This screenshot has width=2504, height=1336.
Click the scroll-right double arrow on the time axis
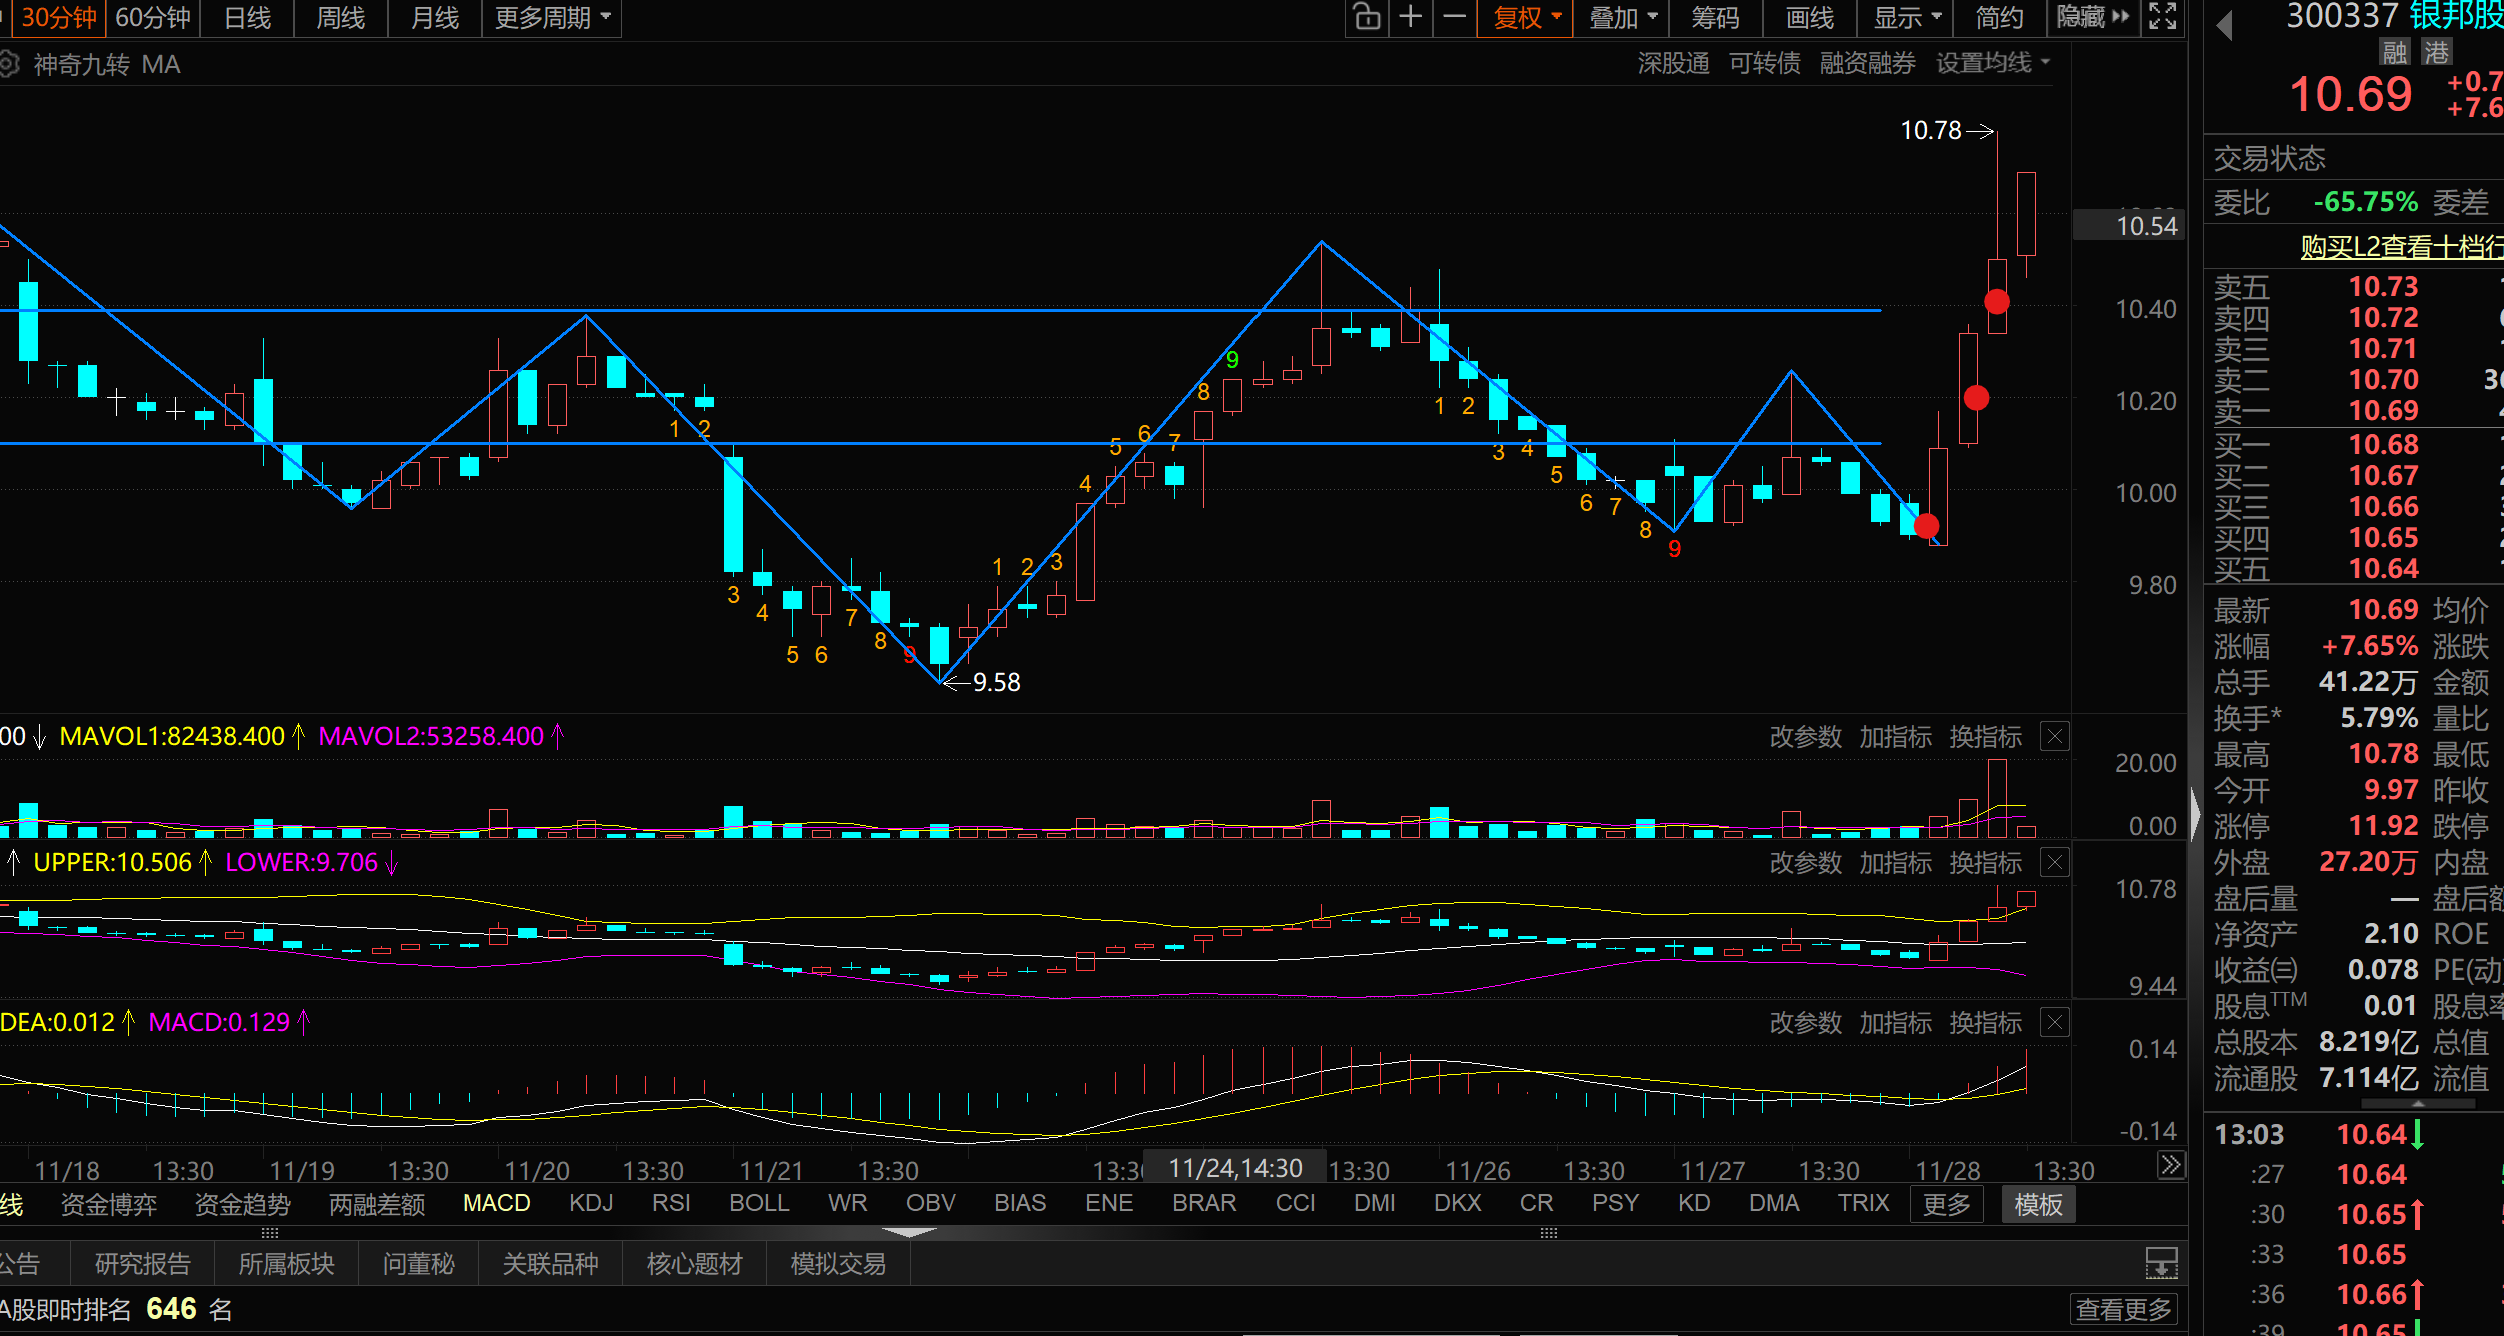[x=2170, y=1165]
